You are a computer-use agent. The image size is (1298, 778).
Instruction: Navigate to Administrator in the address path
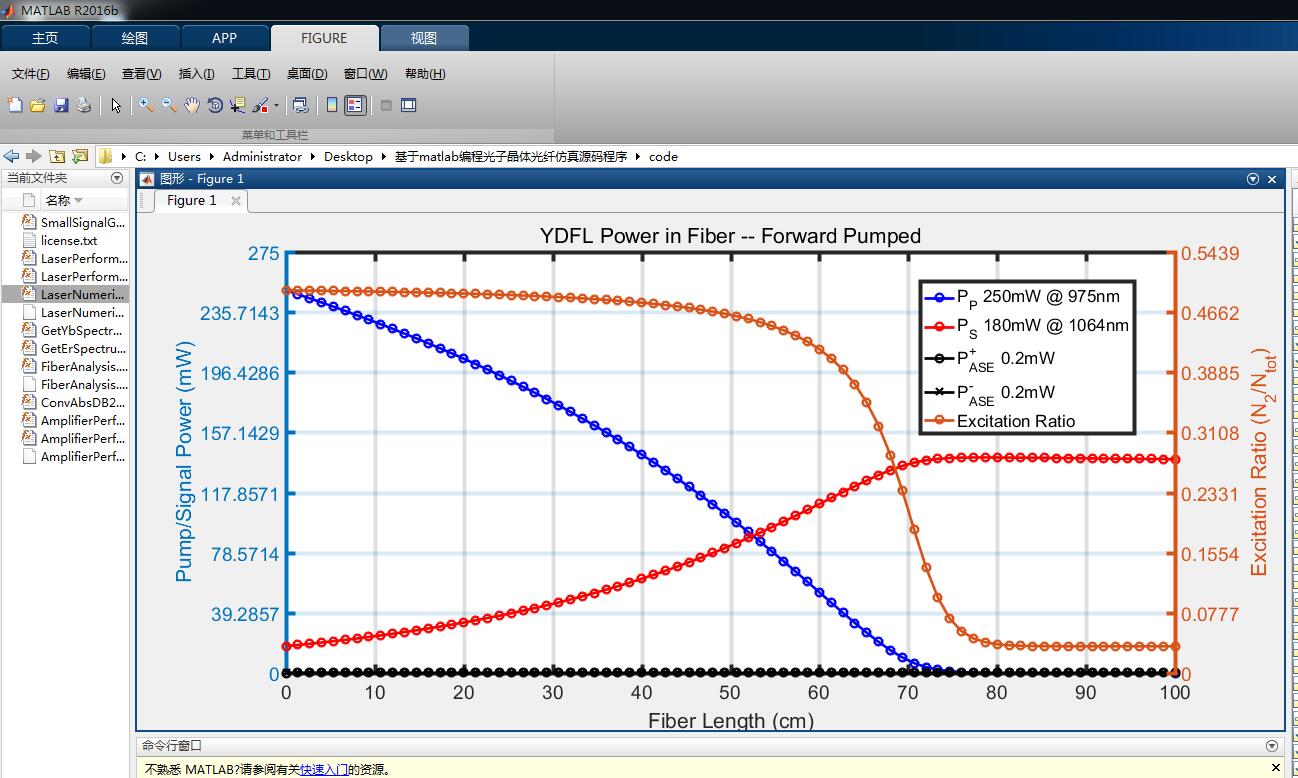click(x=262, y=157)
